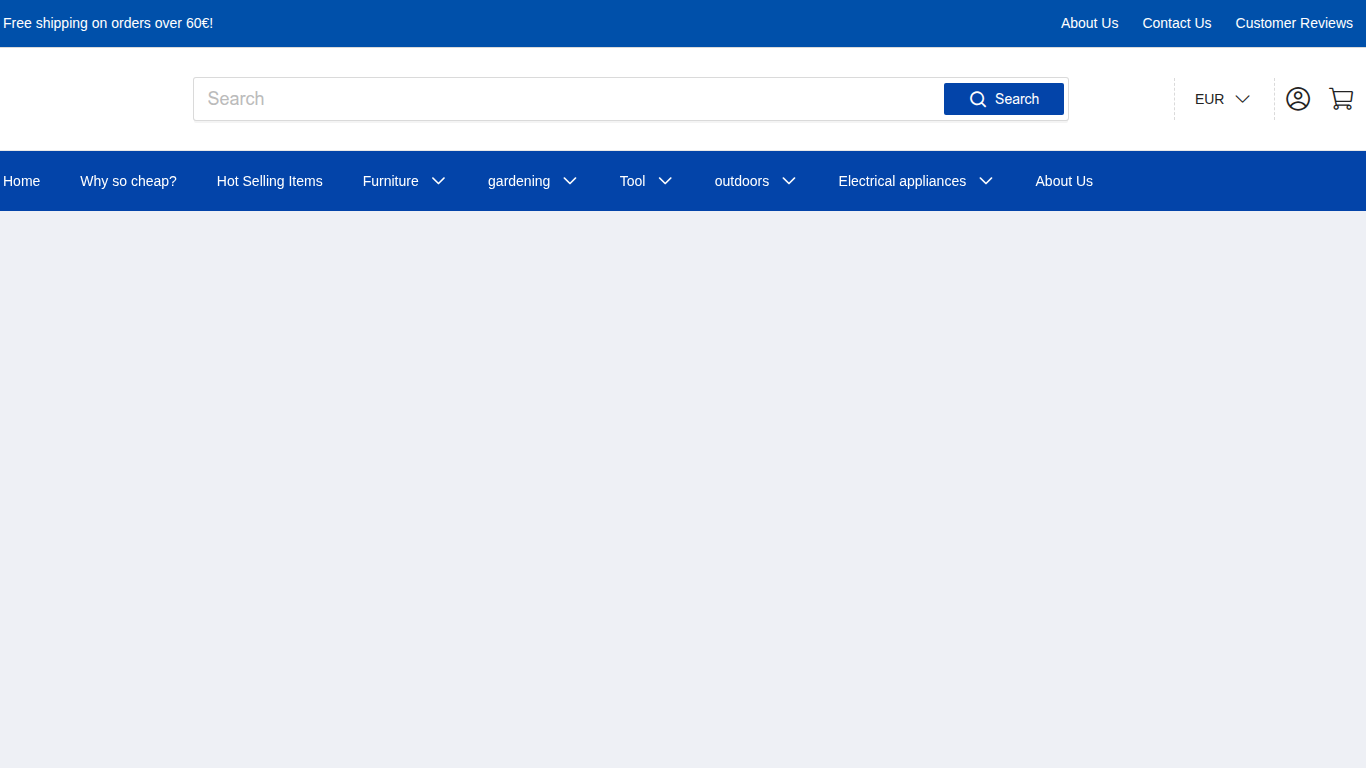Screen dimensions: 1366x768
Task: Open the Contact Us link
Action: pyautogui.click(x=1177, y=23)
